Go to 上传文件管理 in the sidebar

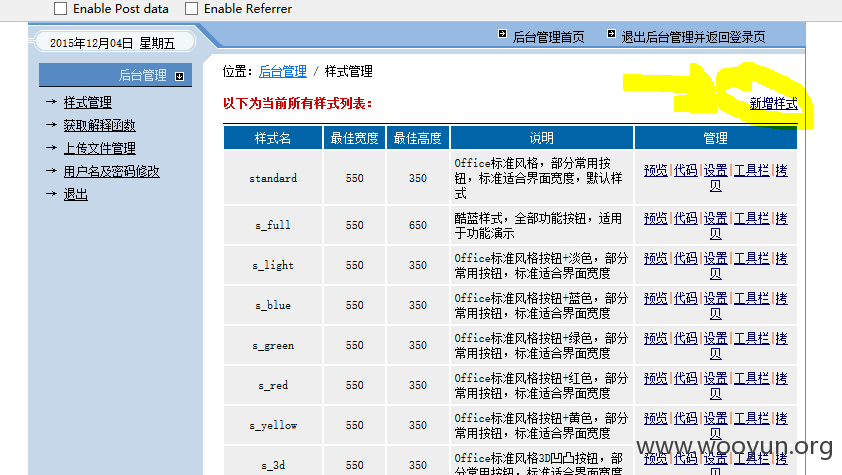[99, 148]
